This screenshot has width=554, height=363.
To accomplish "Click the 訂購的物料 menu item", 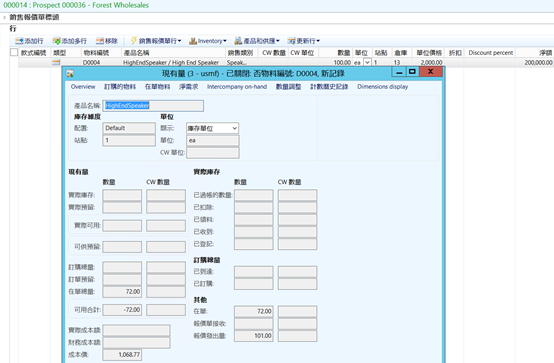I will pos(120,87).
